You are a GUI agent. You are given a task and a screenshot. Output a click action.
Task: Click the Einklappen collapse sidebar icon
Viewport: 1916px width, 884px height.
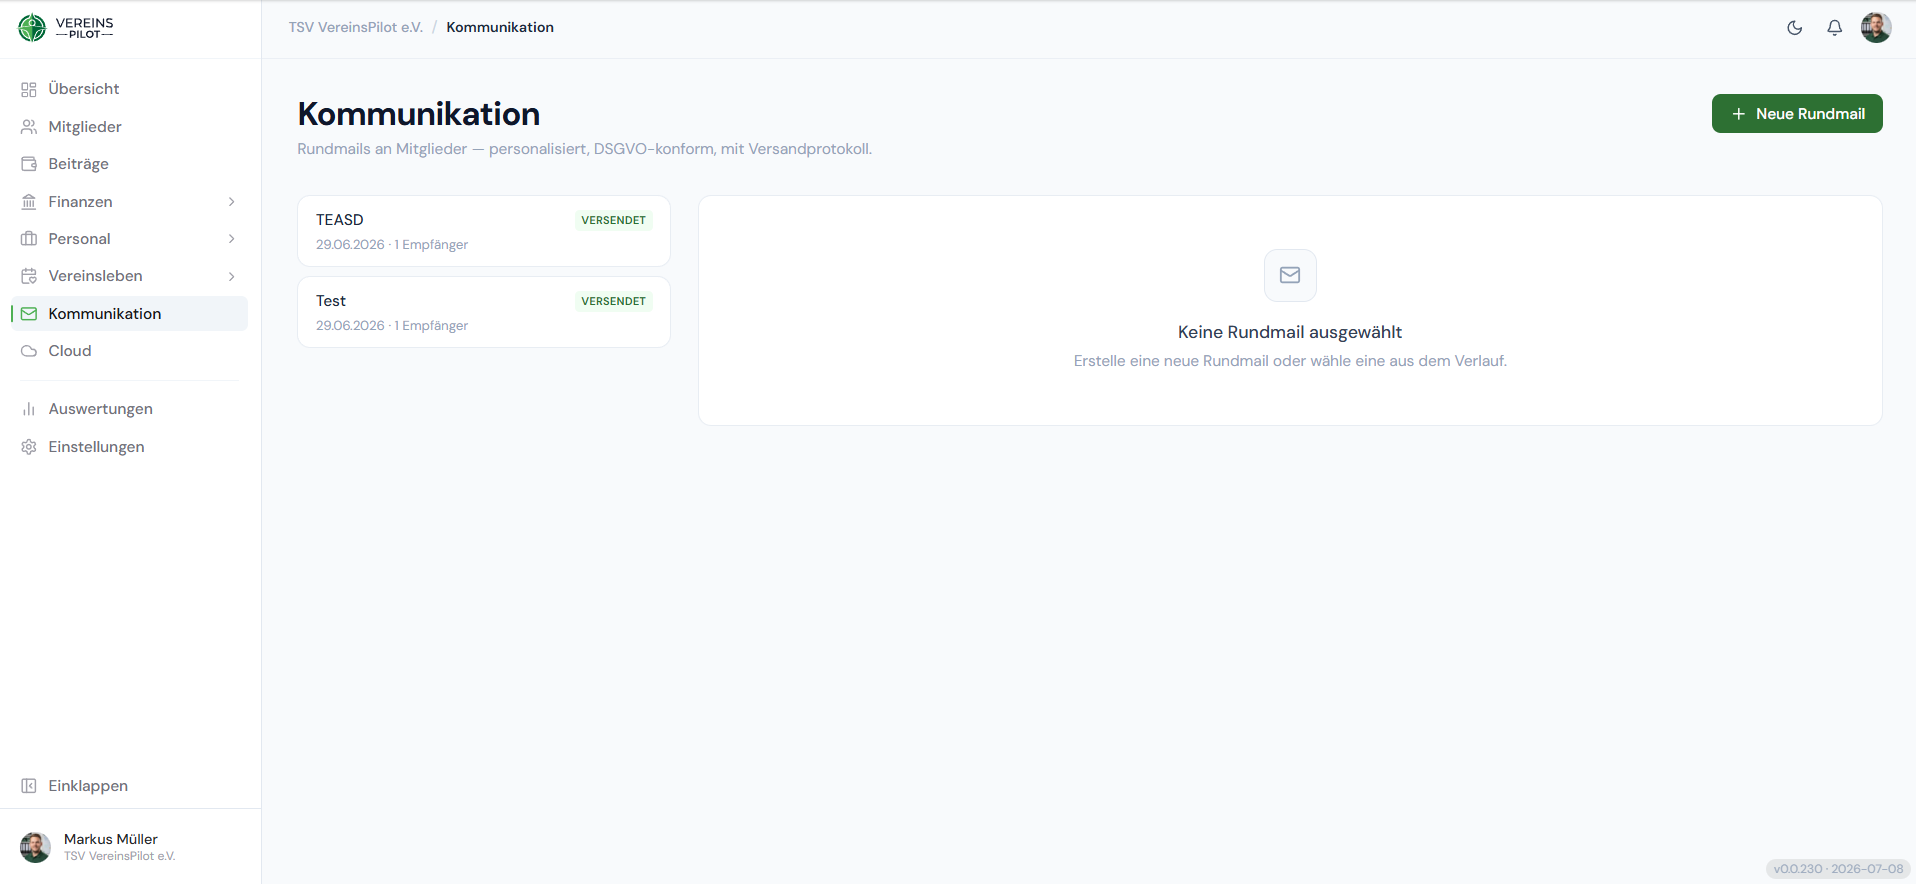[29, 786]
